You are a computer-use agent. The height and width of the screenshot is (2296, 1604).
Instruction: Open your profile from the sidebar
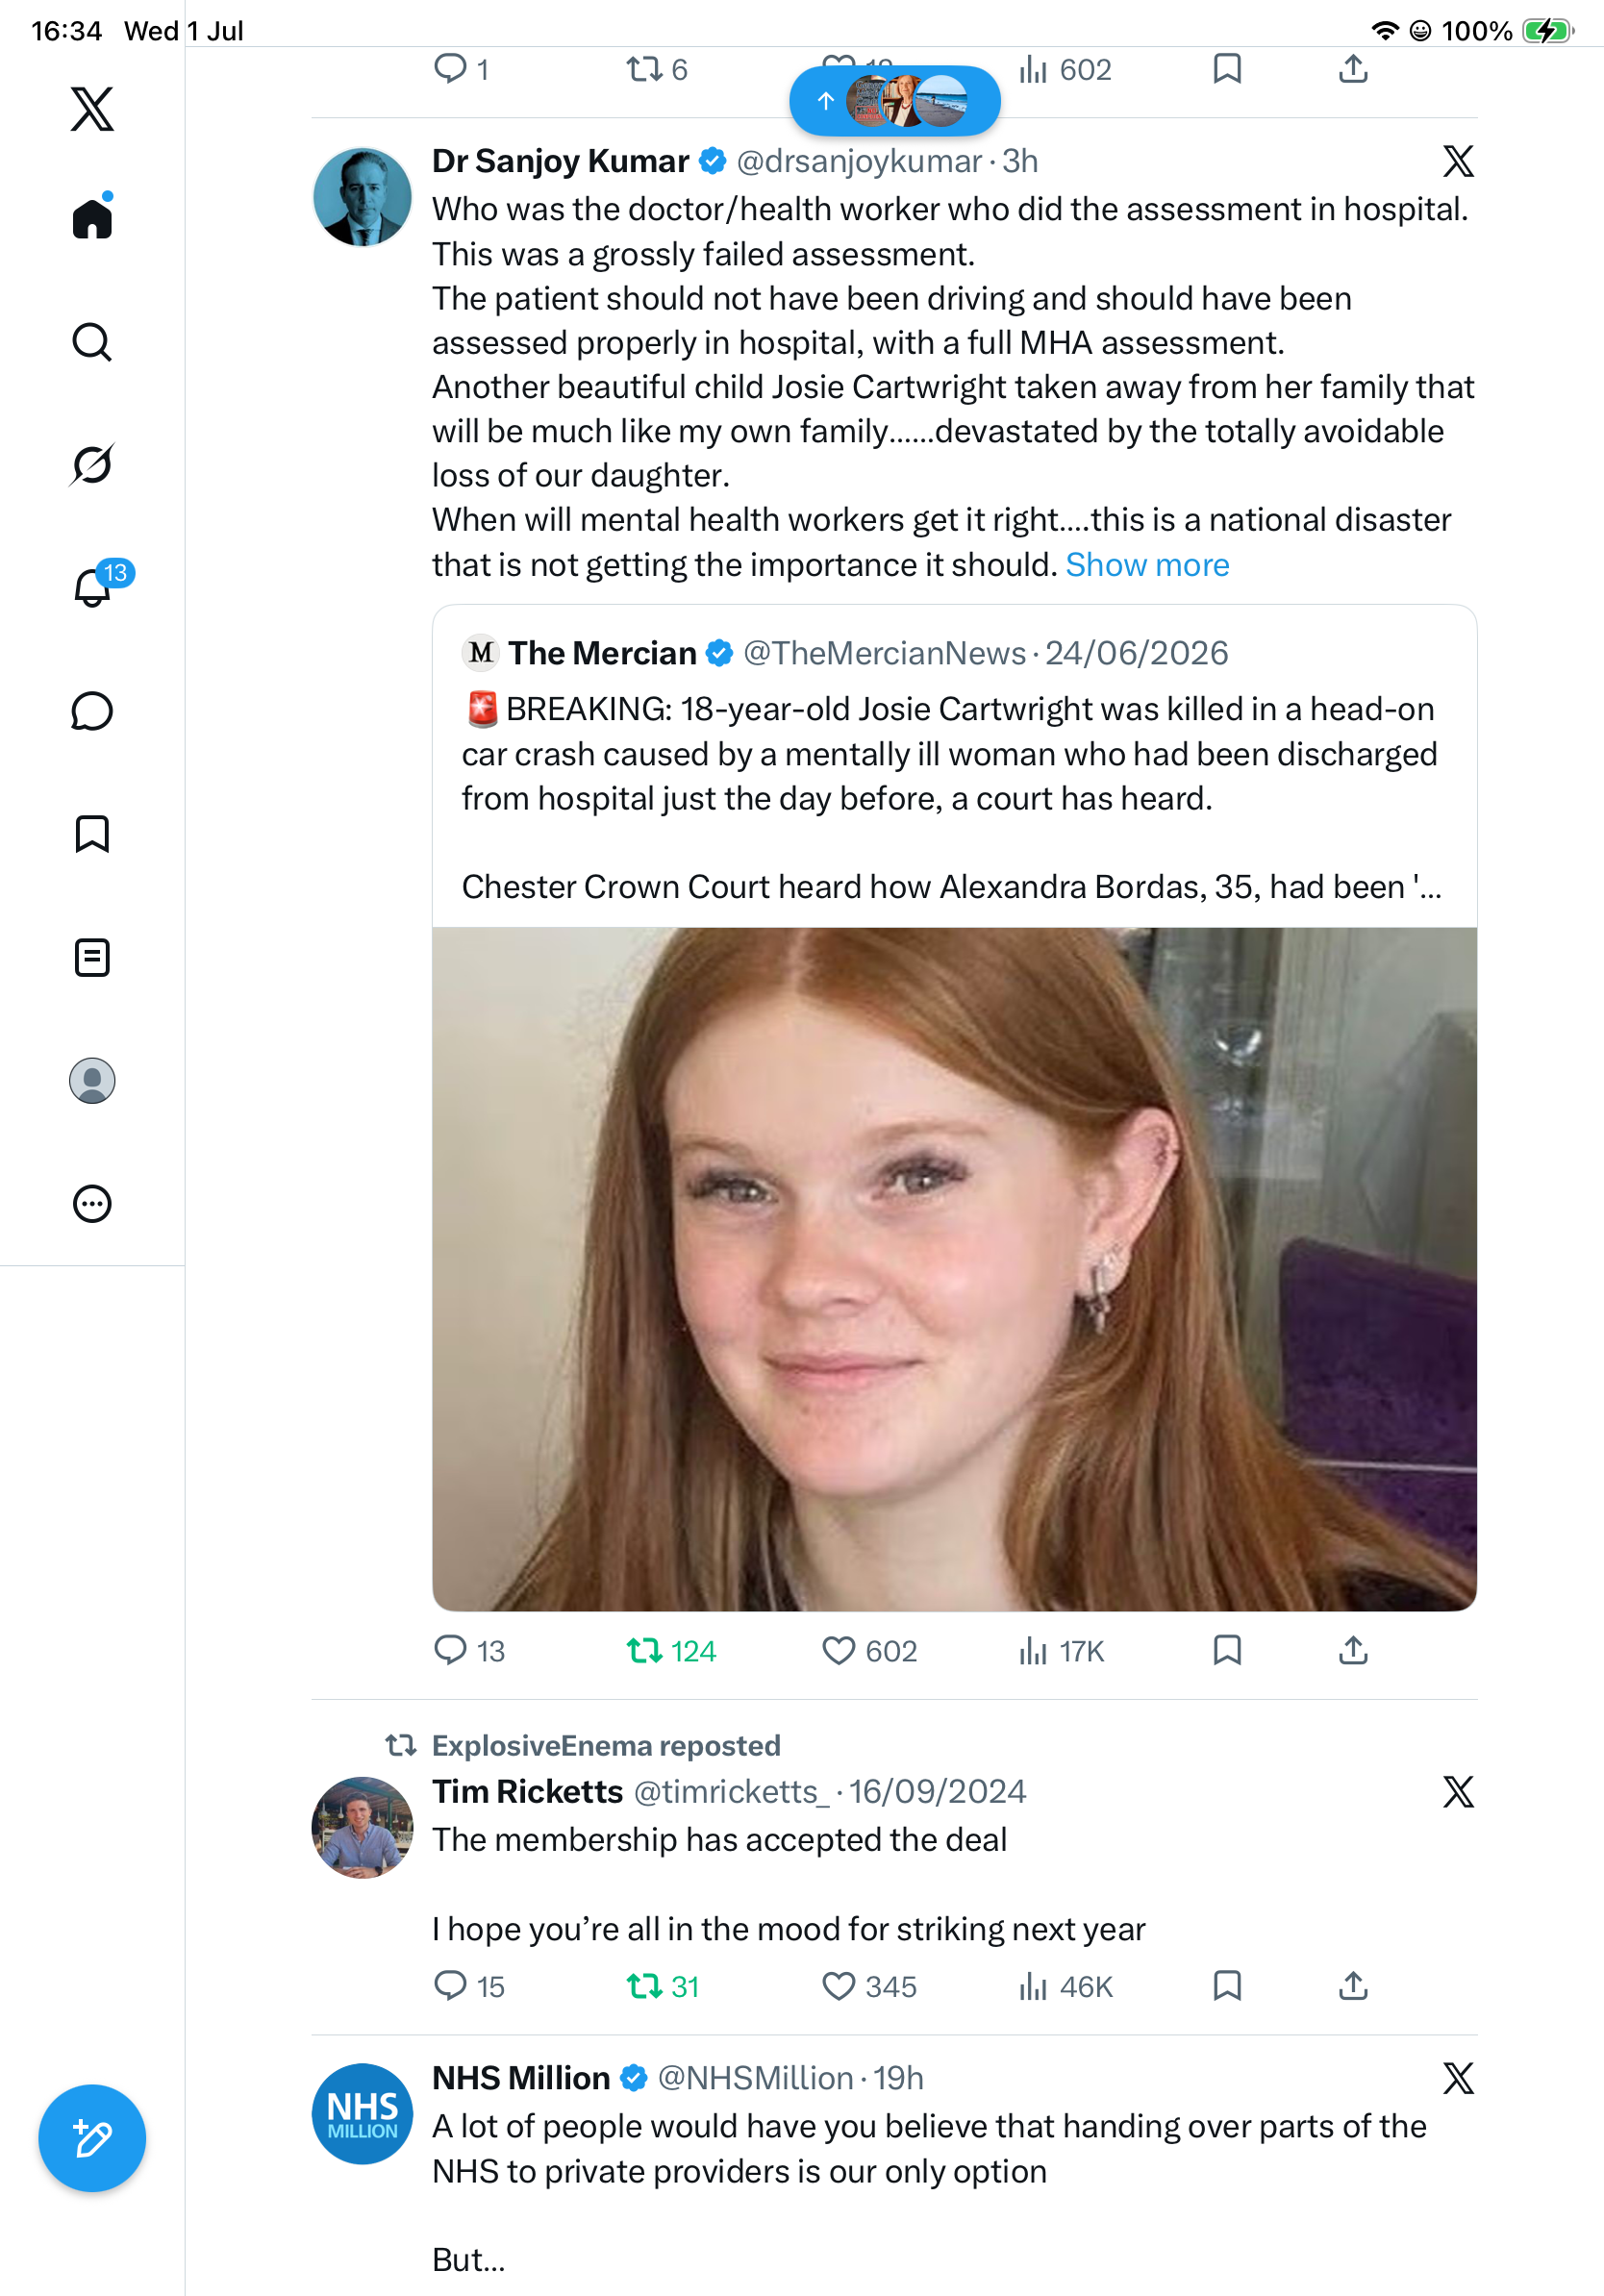pyautogui.click(x=92, y=1080)
